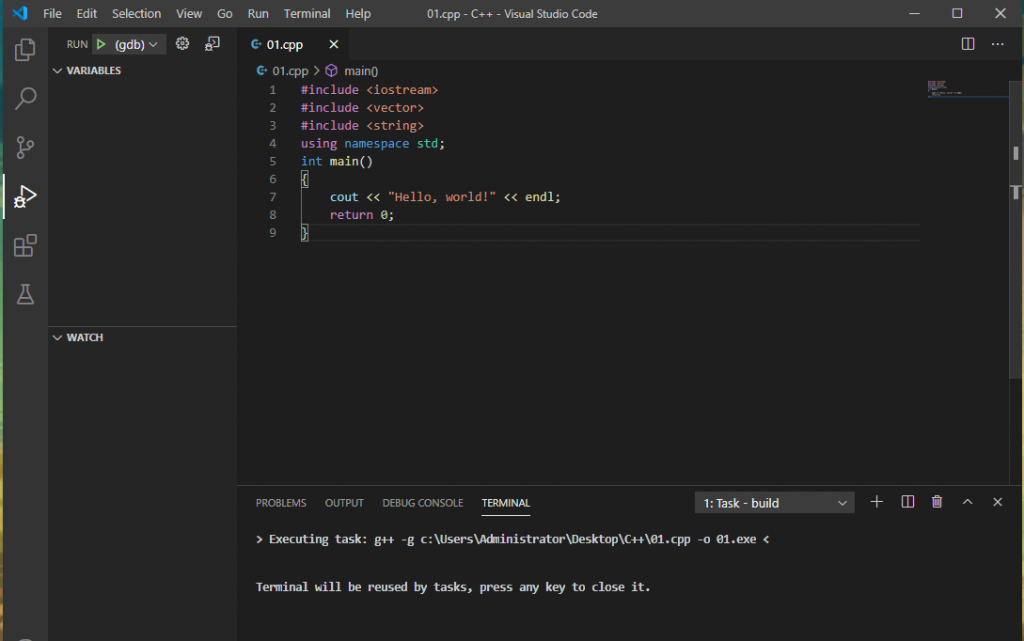
Task: Open the Go menu
Action: tap(225, 14)
